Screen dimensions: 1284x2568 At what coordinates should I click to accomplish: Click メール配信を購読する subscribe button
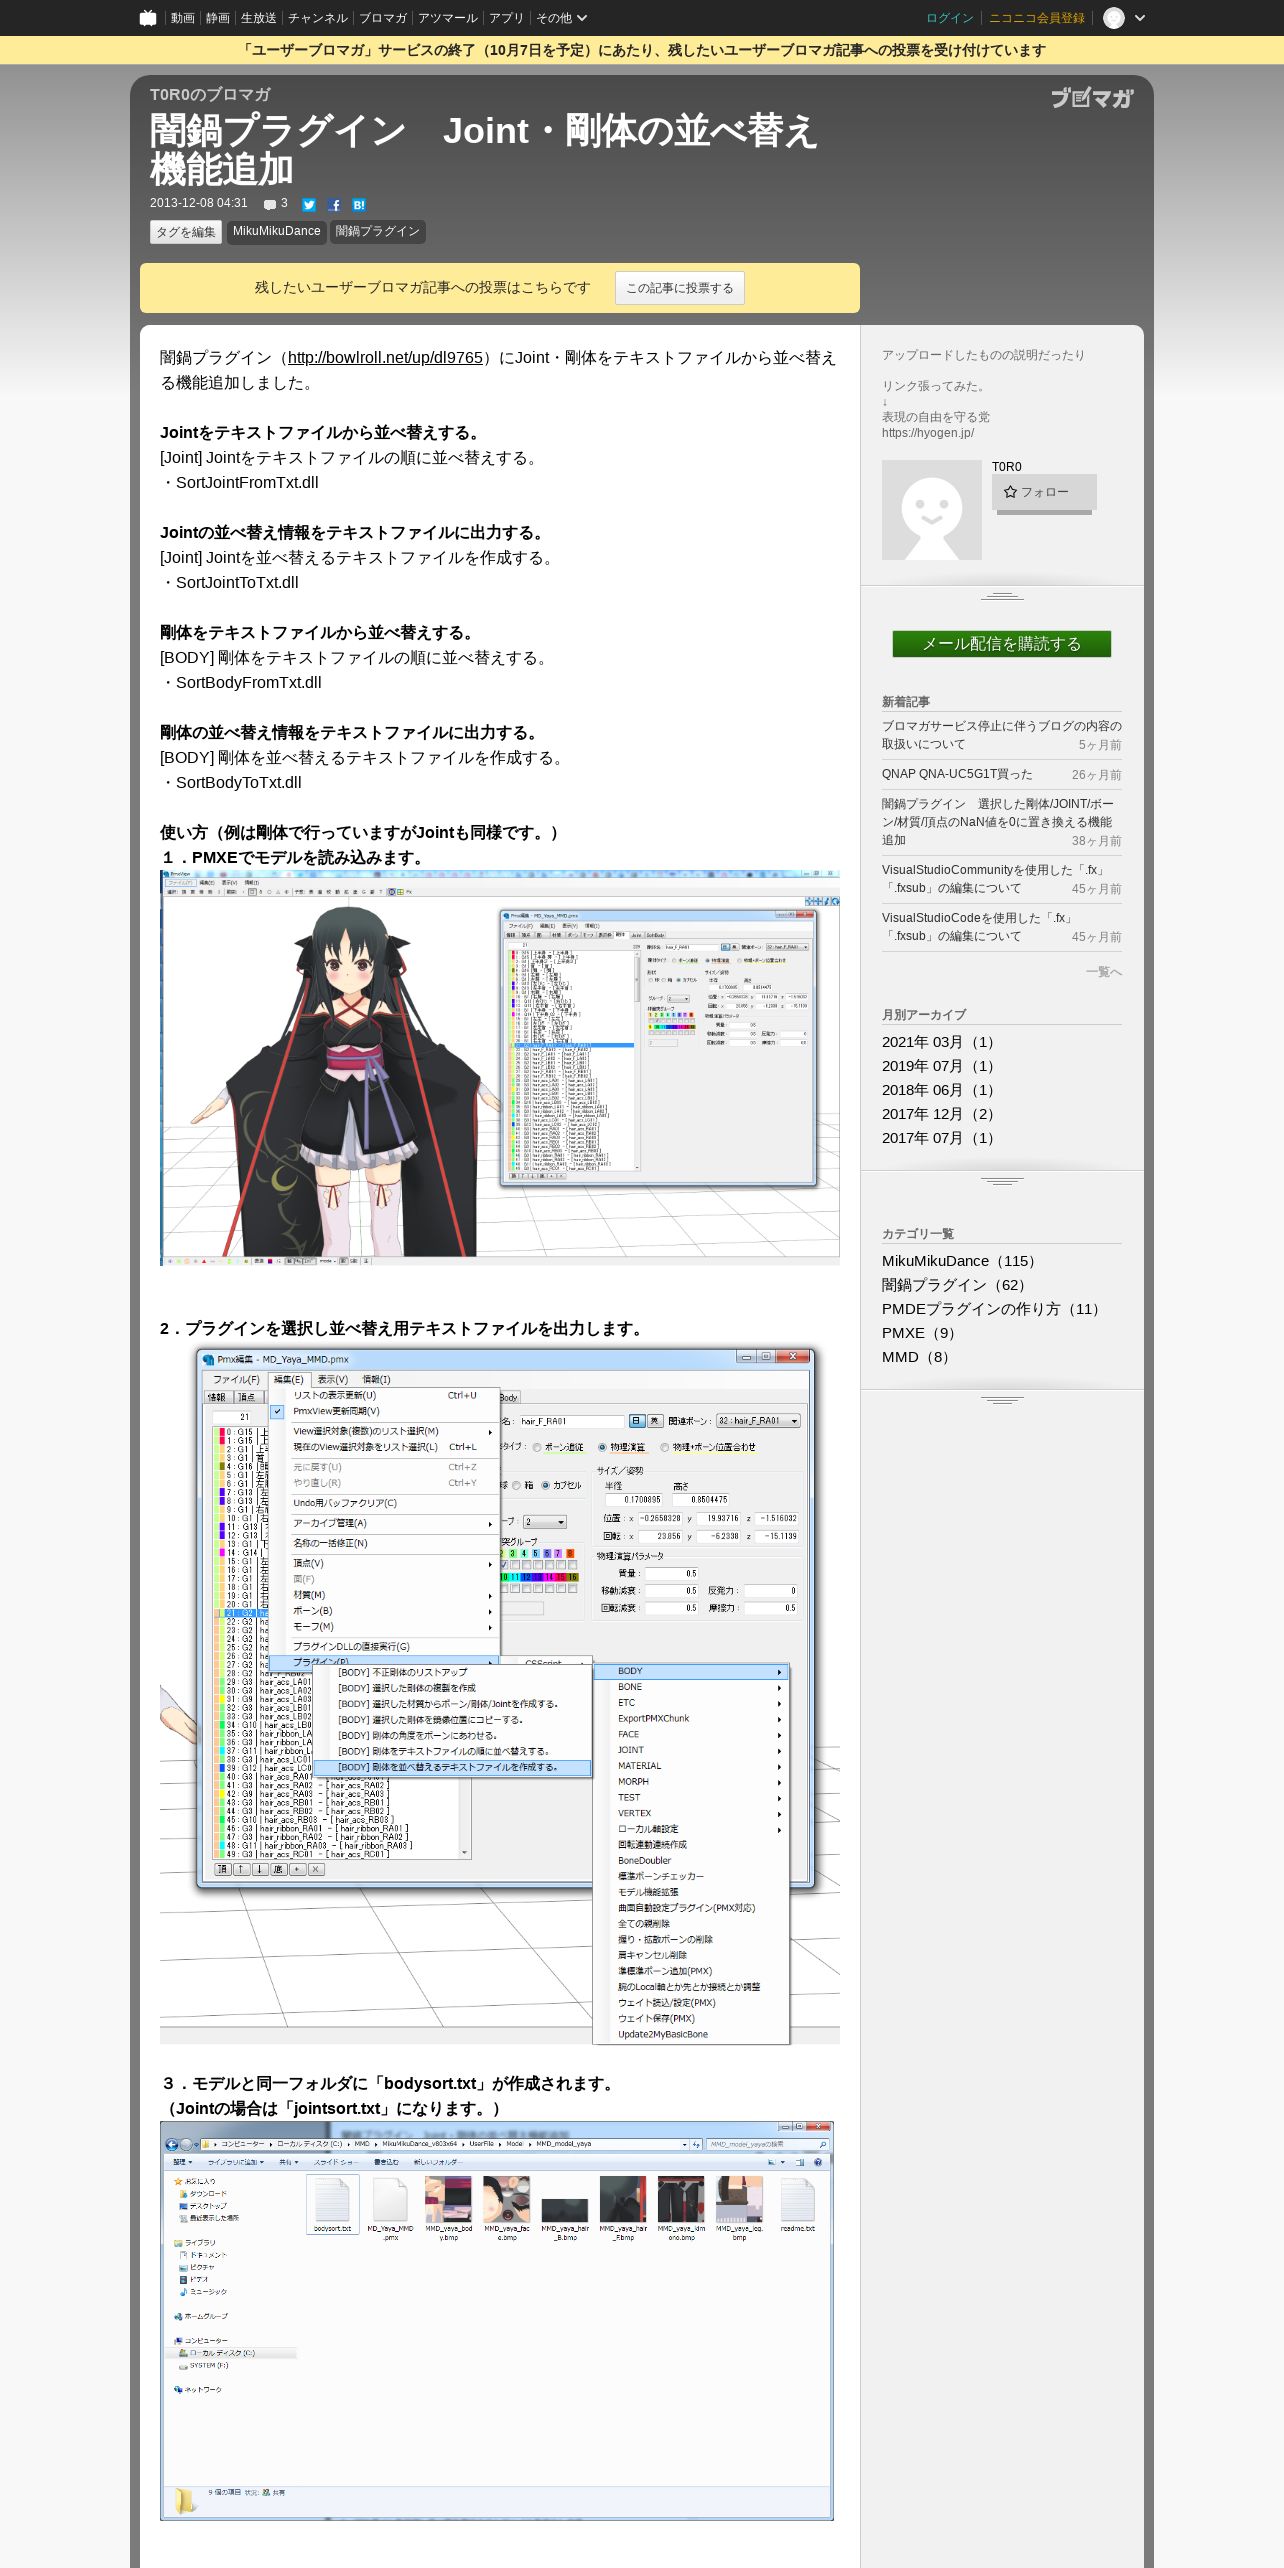coord(1002,644)
